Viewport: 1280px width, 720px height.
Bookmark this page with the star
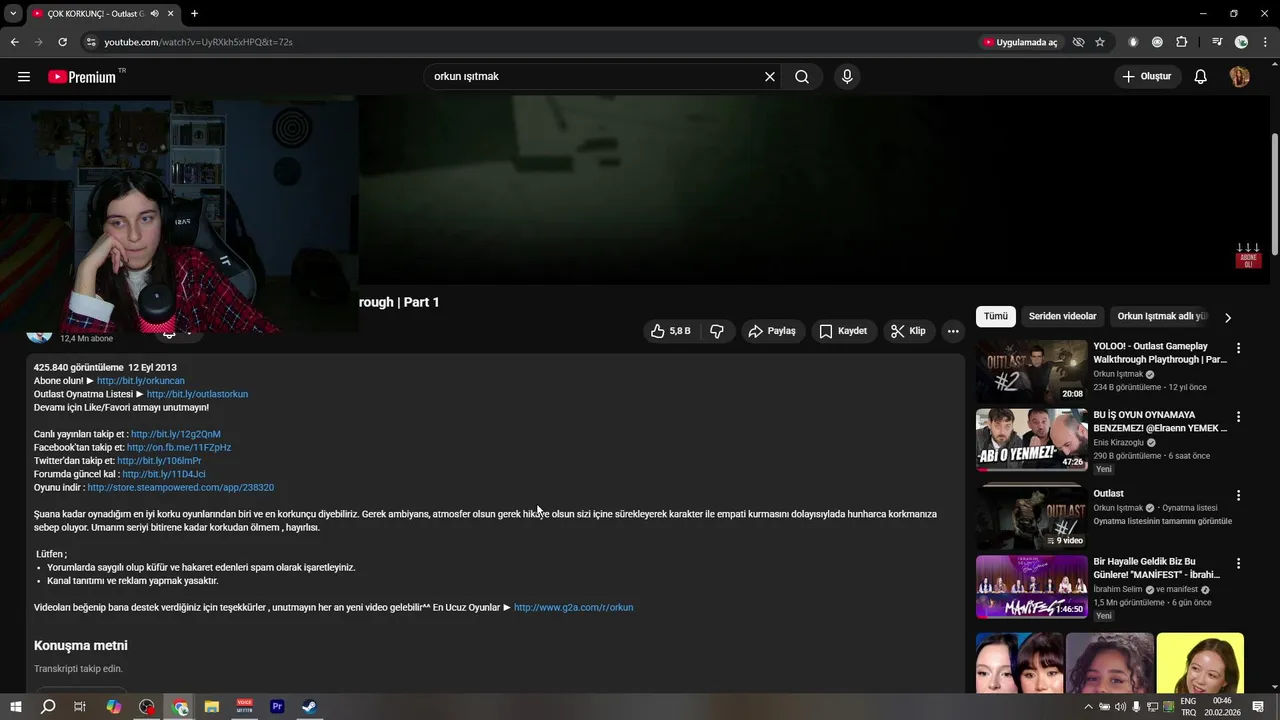tap(1100, 42)
